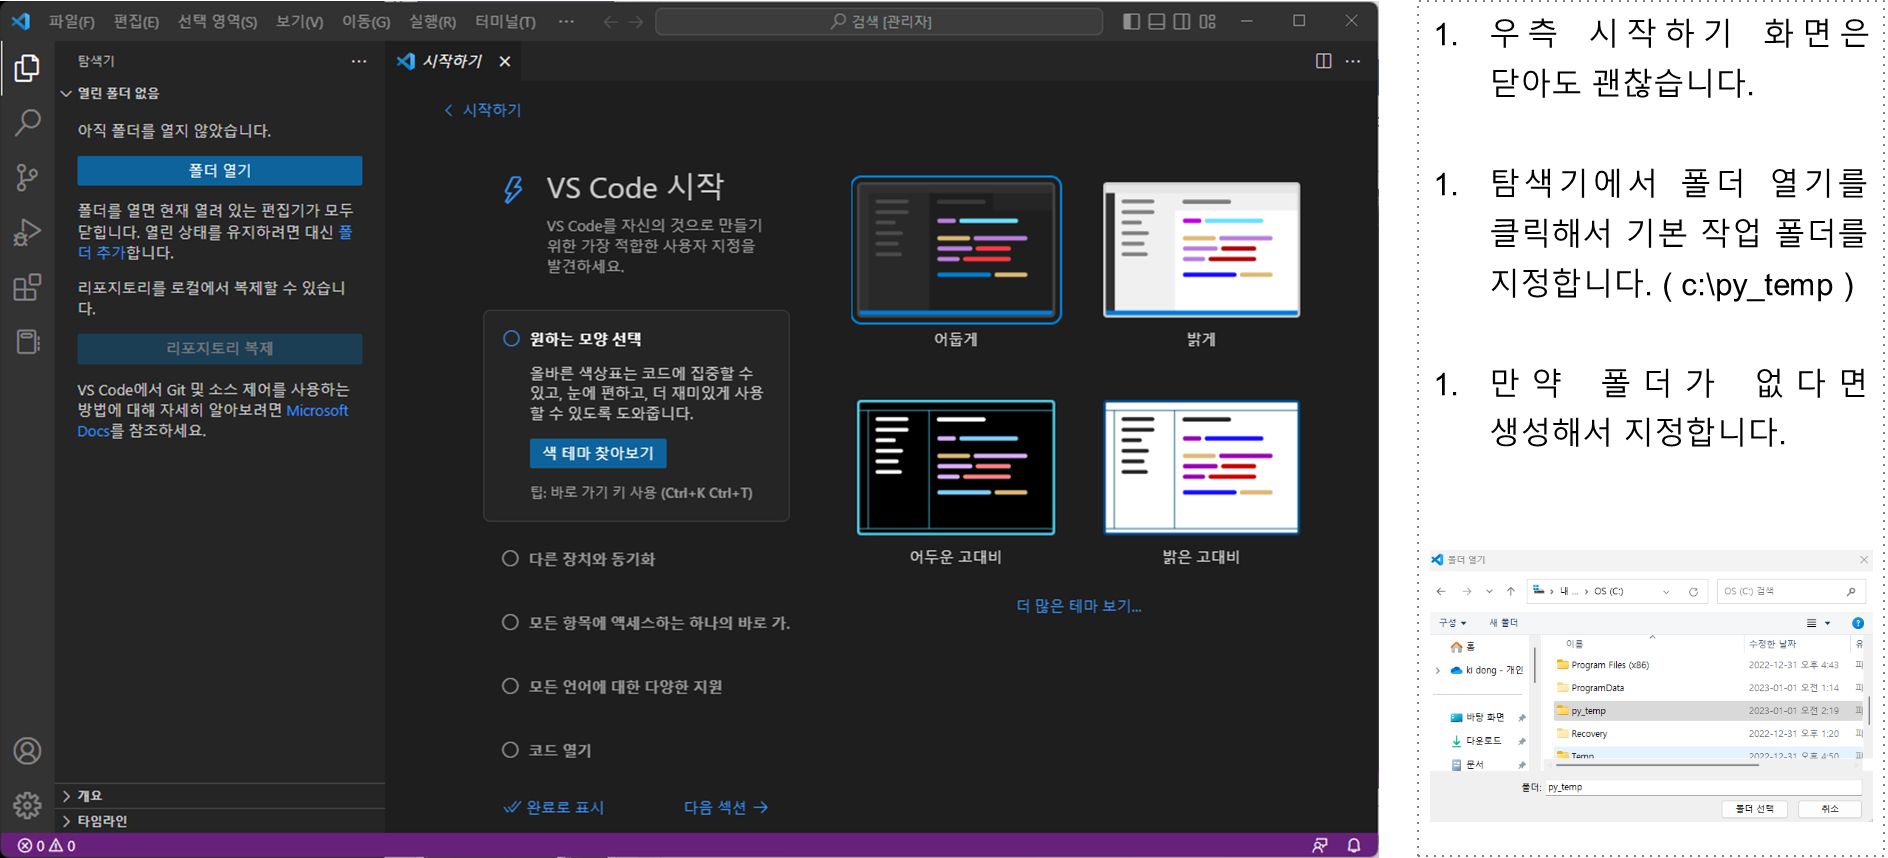The height and width of the screenshot is (858, 1888).
Task: Choose the 밝은 고대비 theme thumbnail
Action: click(1201, 467)
